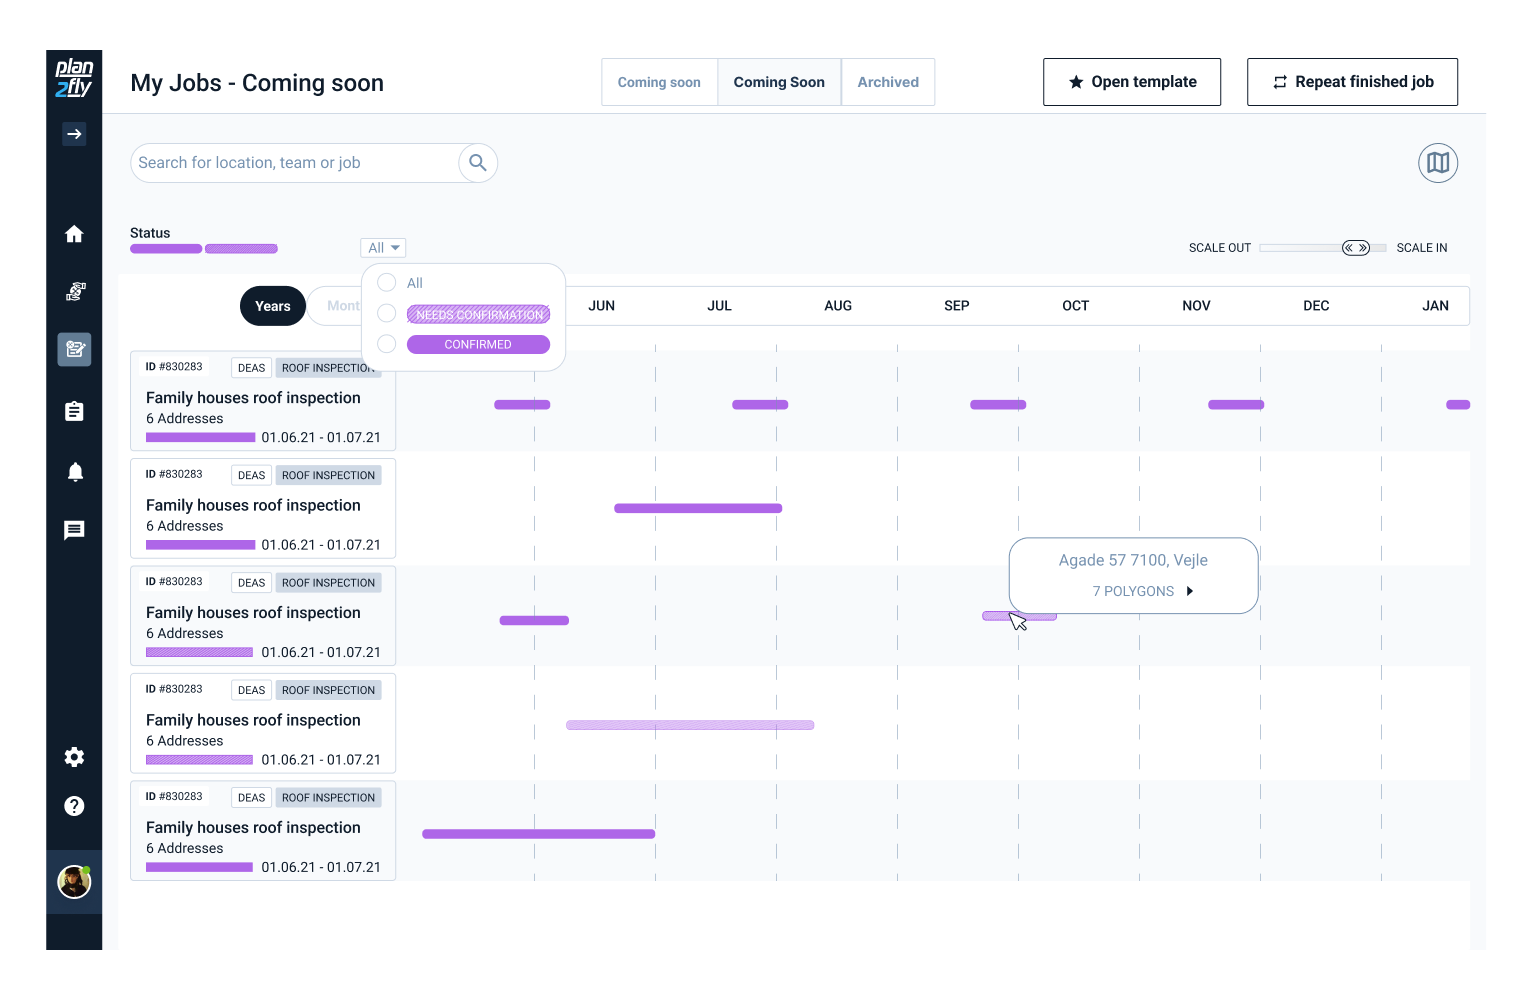
Task: Click repeat icon in Repeat finished job
Action: click(x=1280, y=82)
